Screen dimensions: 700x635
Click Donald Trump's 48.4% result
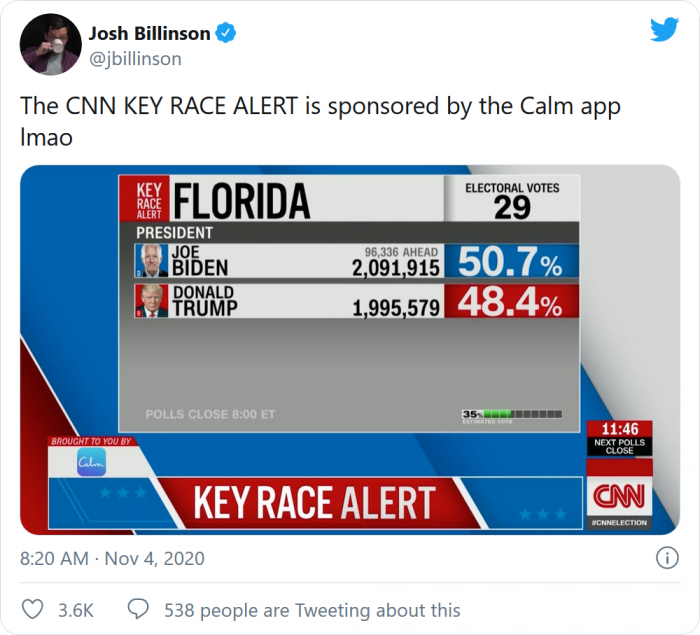point(510,304)
